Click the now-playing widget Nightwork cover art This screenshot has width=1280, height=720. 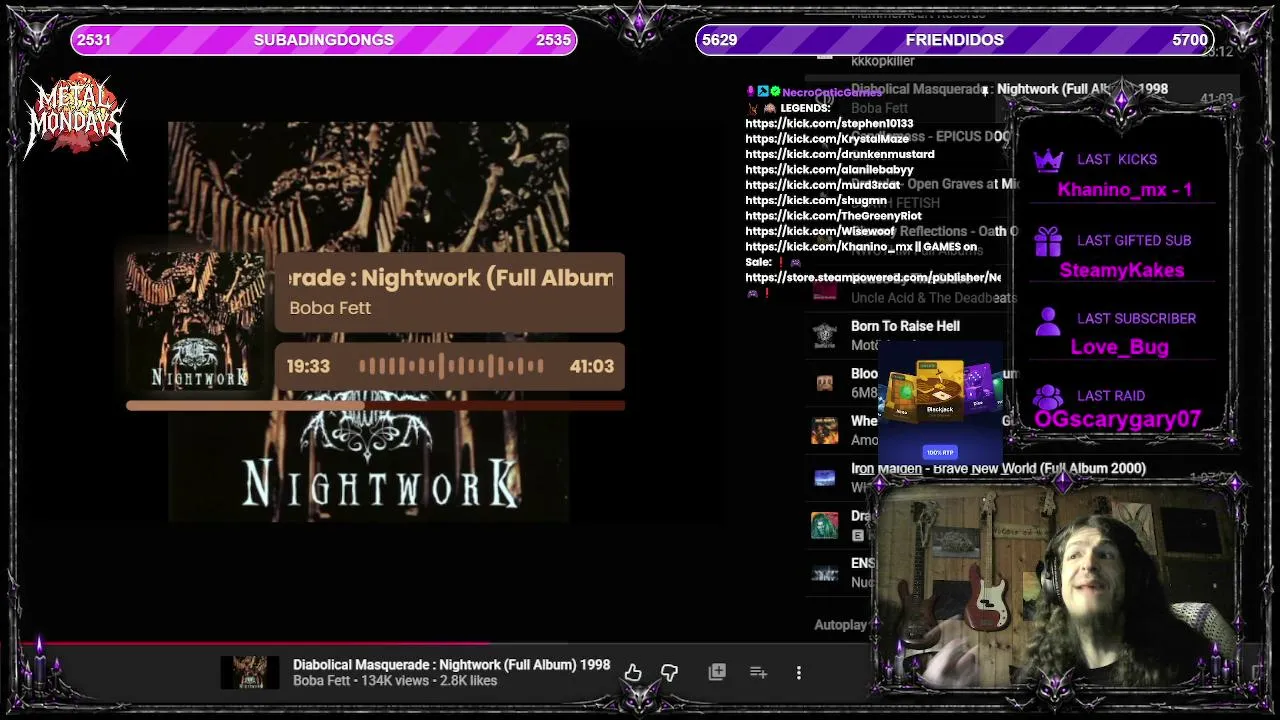tap(197, 322)
